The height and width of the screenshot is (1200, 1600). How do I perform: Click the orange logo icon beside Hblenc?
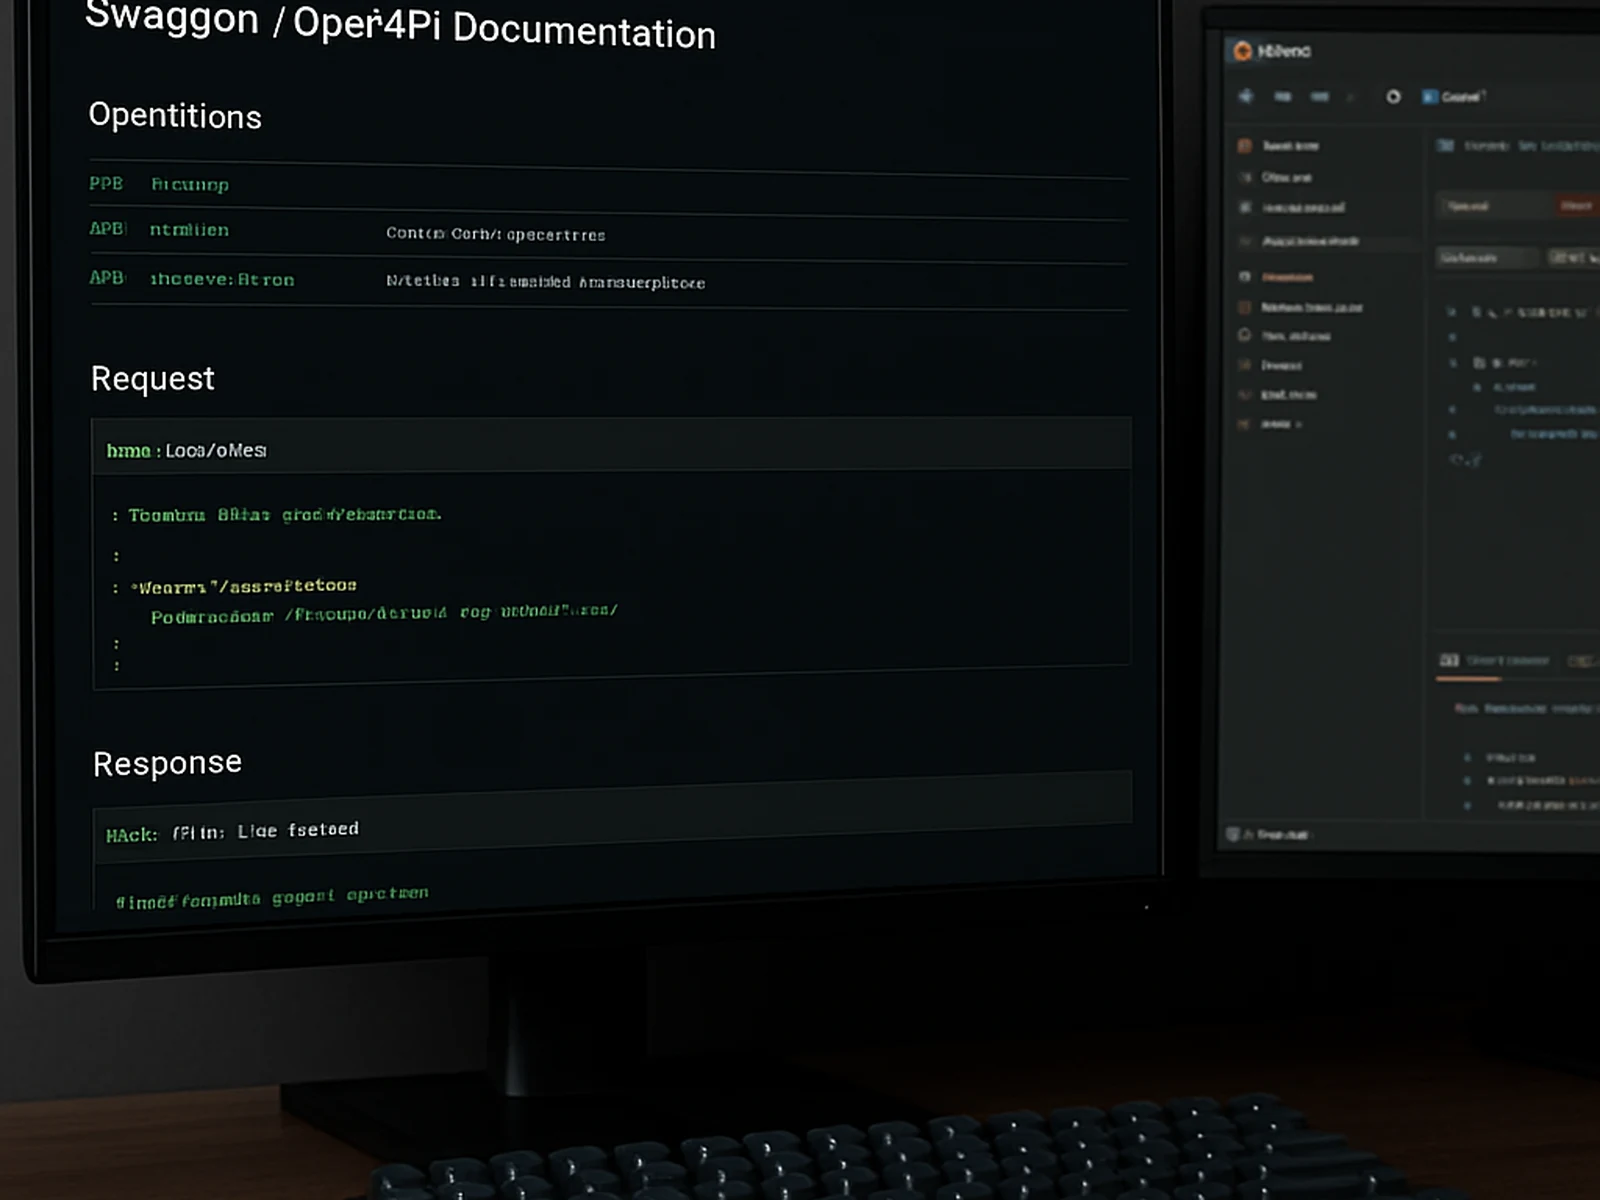(1242, 51)
